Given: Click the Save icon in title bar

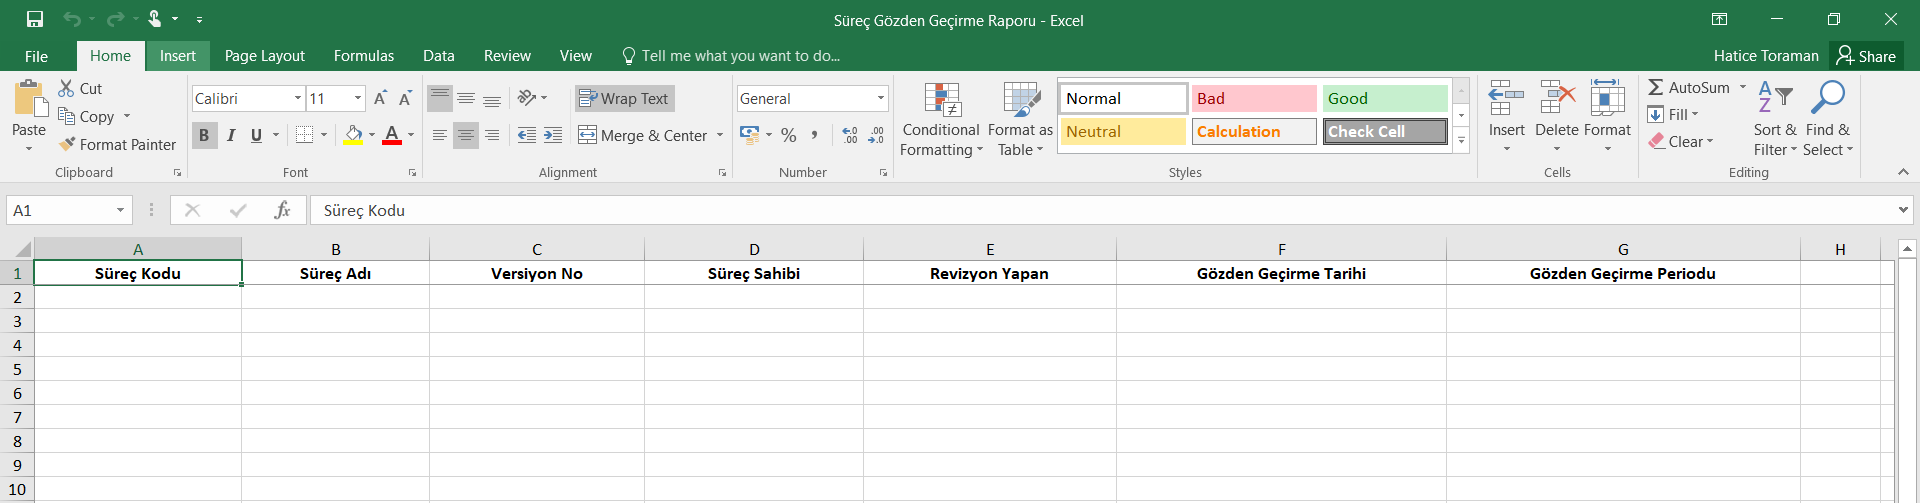Looking at the screenshot, I should pyautogui.click(x=35, y=19).
